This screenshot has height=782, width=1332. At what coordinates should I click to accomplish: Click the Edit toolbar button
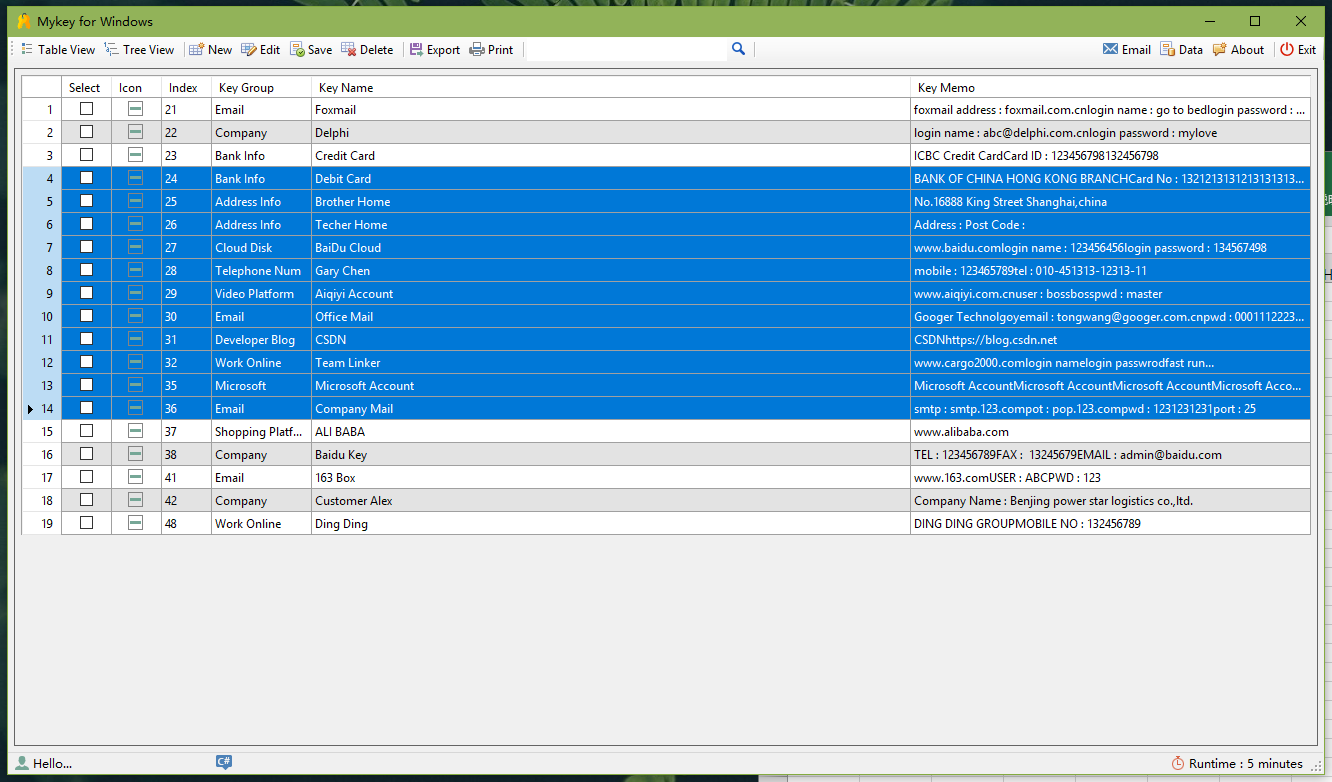pyautogui.click(x=260, y=49)
